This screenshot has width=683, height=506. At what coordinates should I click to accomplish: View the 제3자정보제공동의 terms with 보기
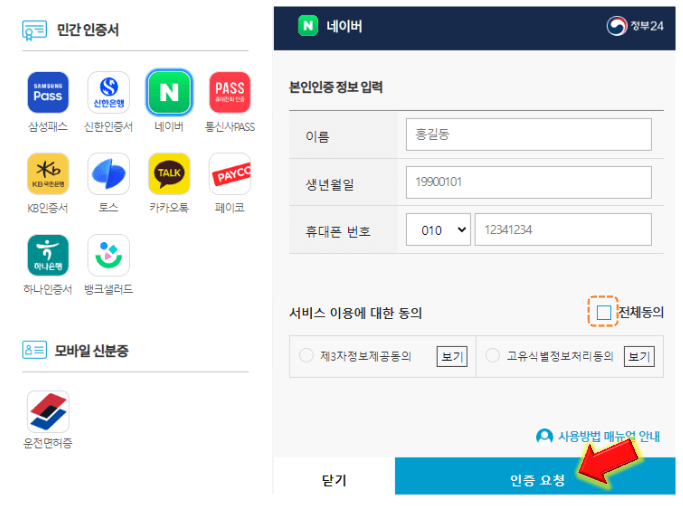coord(452,357)
